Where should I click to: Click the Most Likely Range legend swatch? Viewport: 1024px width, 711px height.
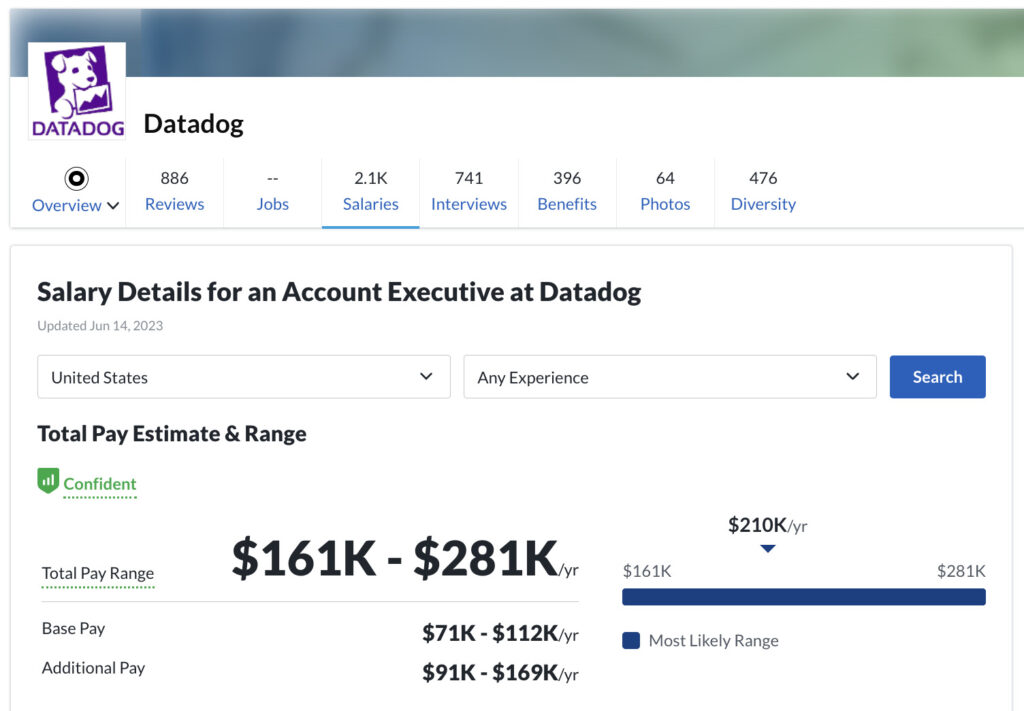click(x=631, y=640)
